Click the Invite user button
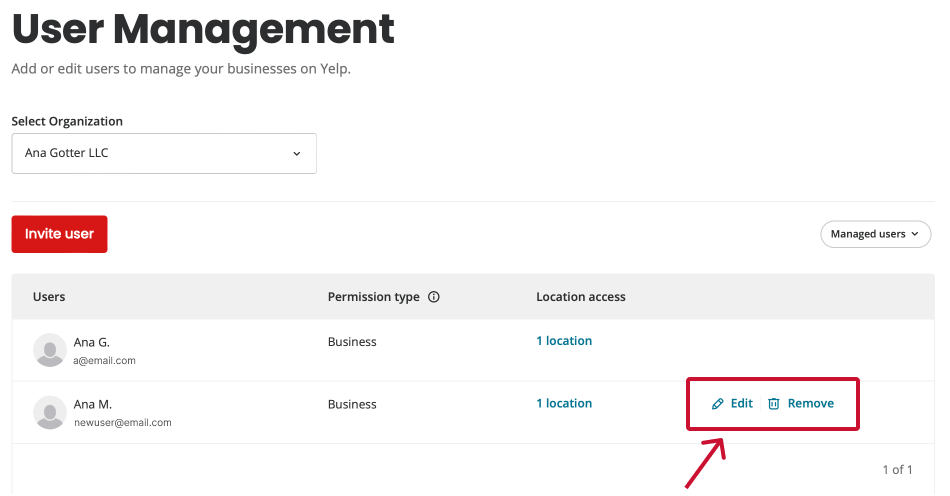Screen dimensions: 950x496 (59, 234)
